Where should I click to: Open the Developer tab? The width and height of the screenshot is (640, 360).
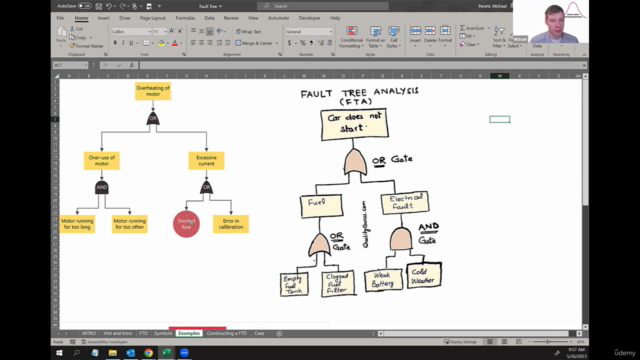tap(309, 18)
